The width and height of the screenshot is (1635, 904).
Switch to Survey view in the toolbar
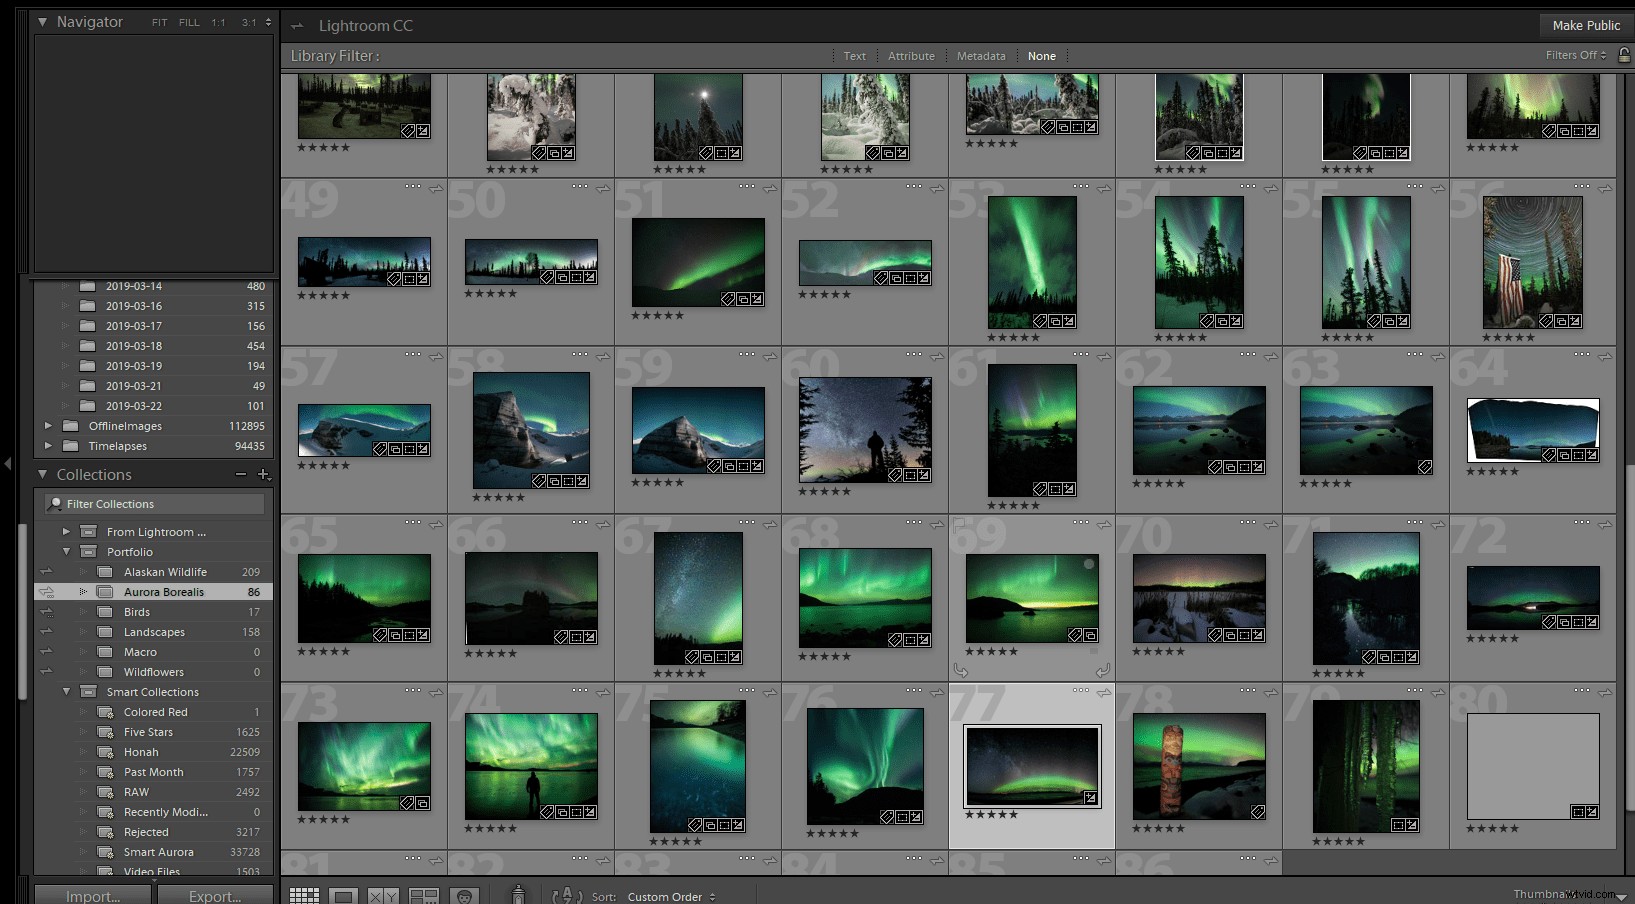pyautogui.click(x=424, y=896)
